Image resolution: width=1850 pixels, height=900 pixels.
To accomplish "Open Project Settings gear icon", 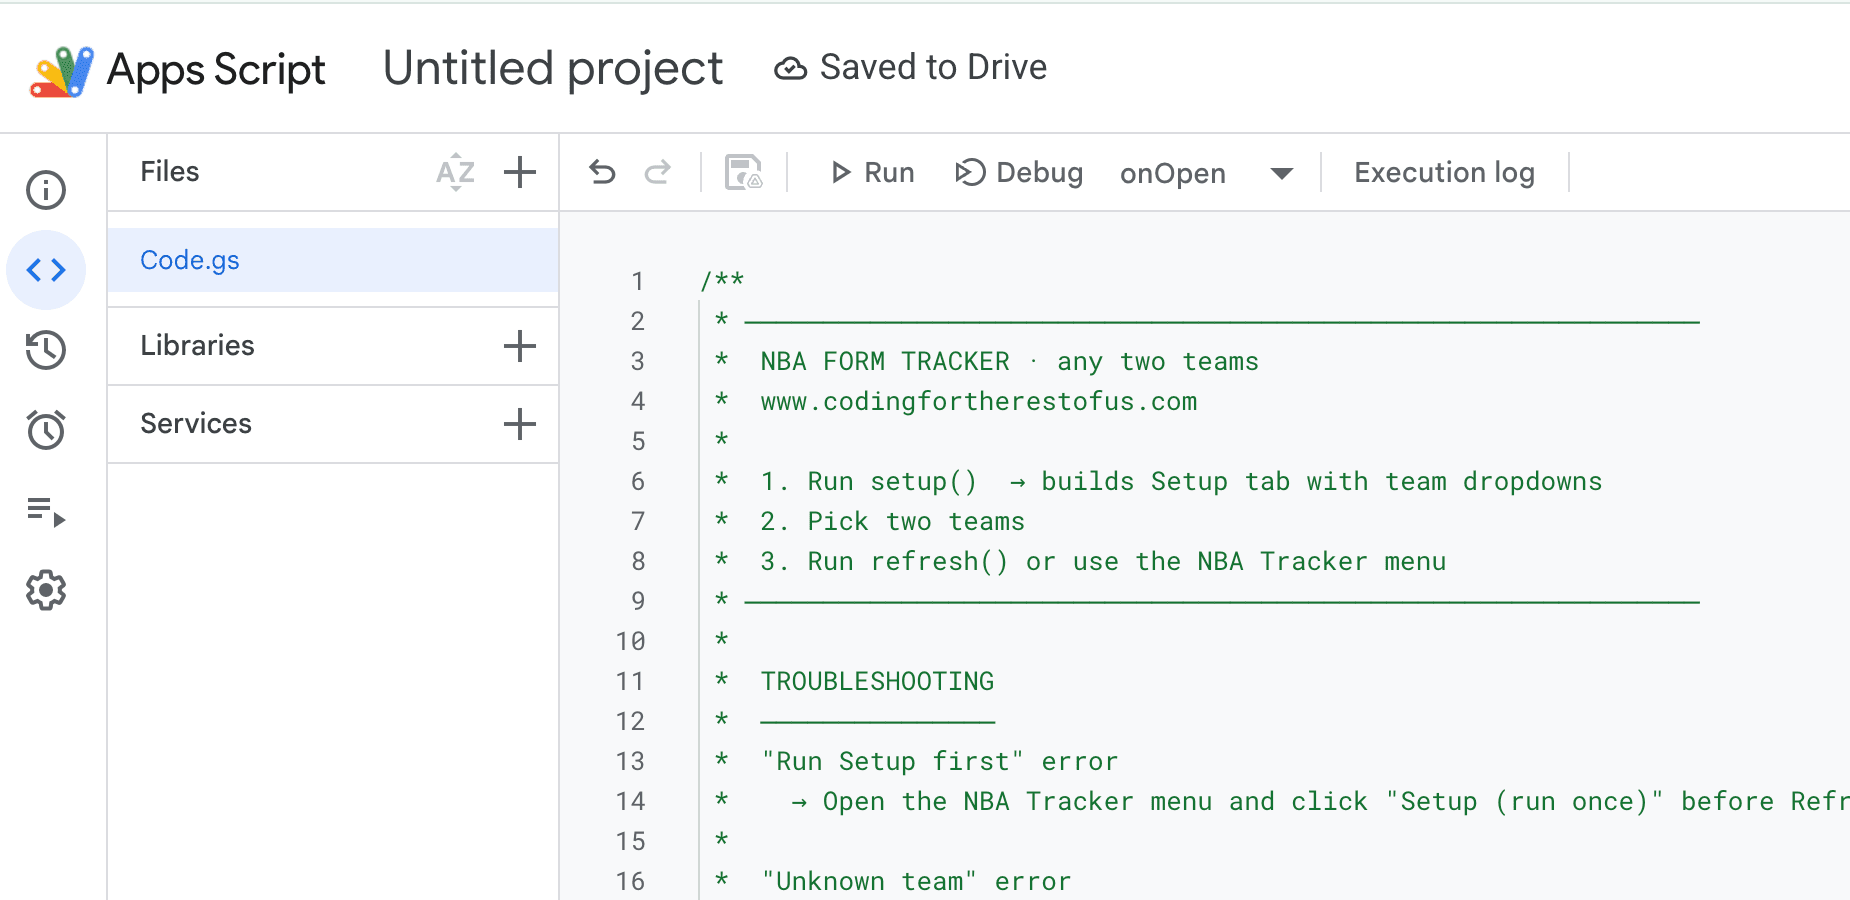I will [x=46, y=591].
